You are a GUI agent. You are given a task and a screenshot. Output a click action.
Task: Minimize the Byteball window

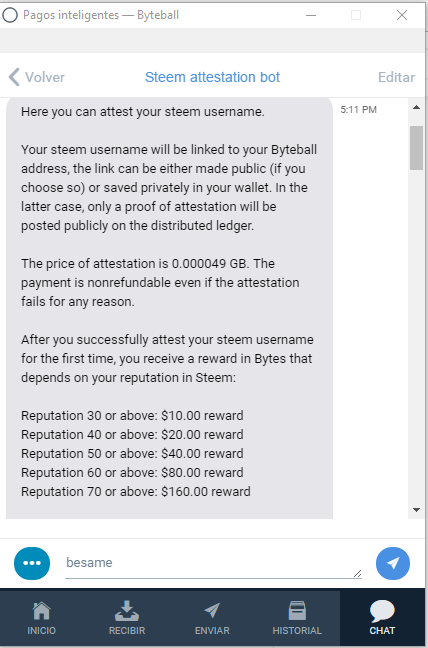(311, 15)
